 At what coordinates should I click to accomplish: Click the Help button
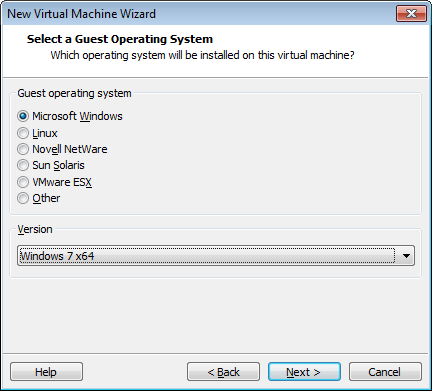(46, 372)
